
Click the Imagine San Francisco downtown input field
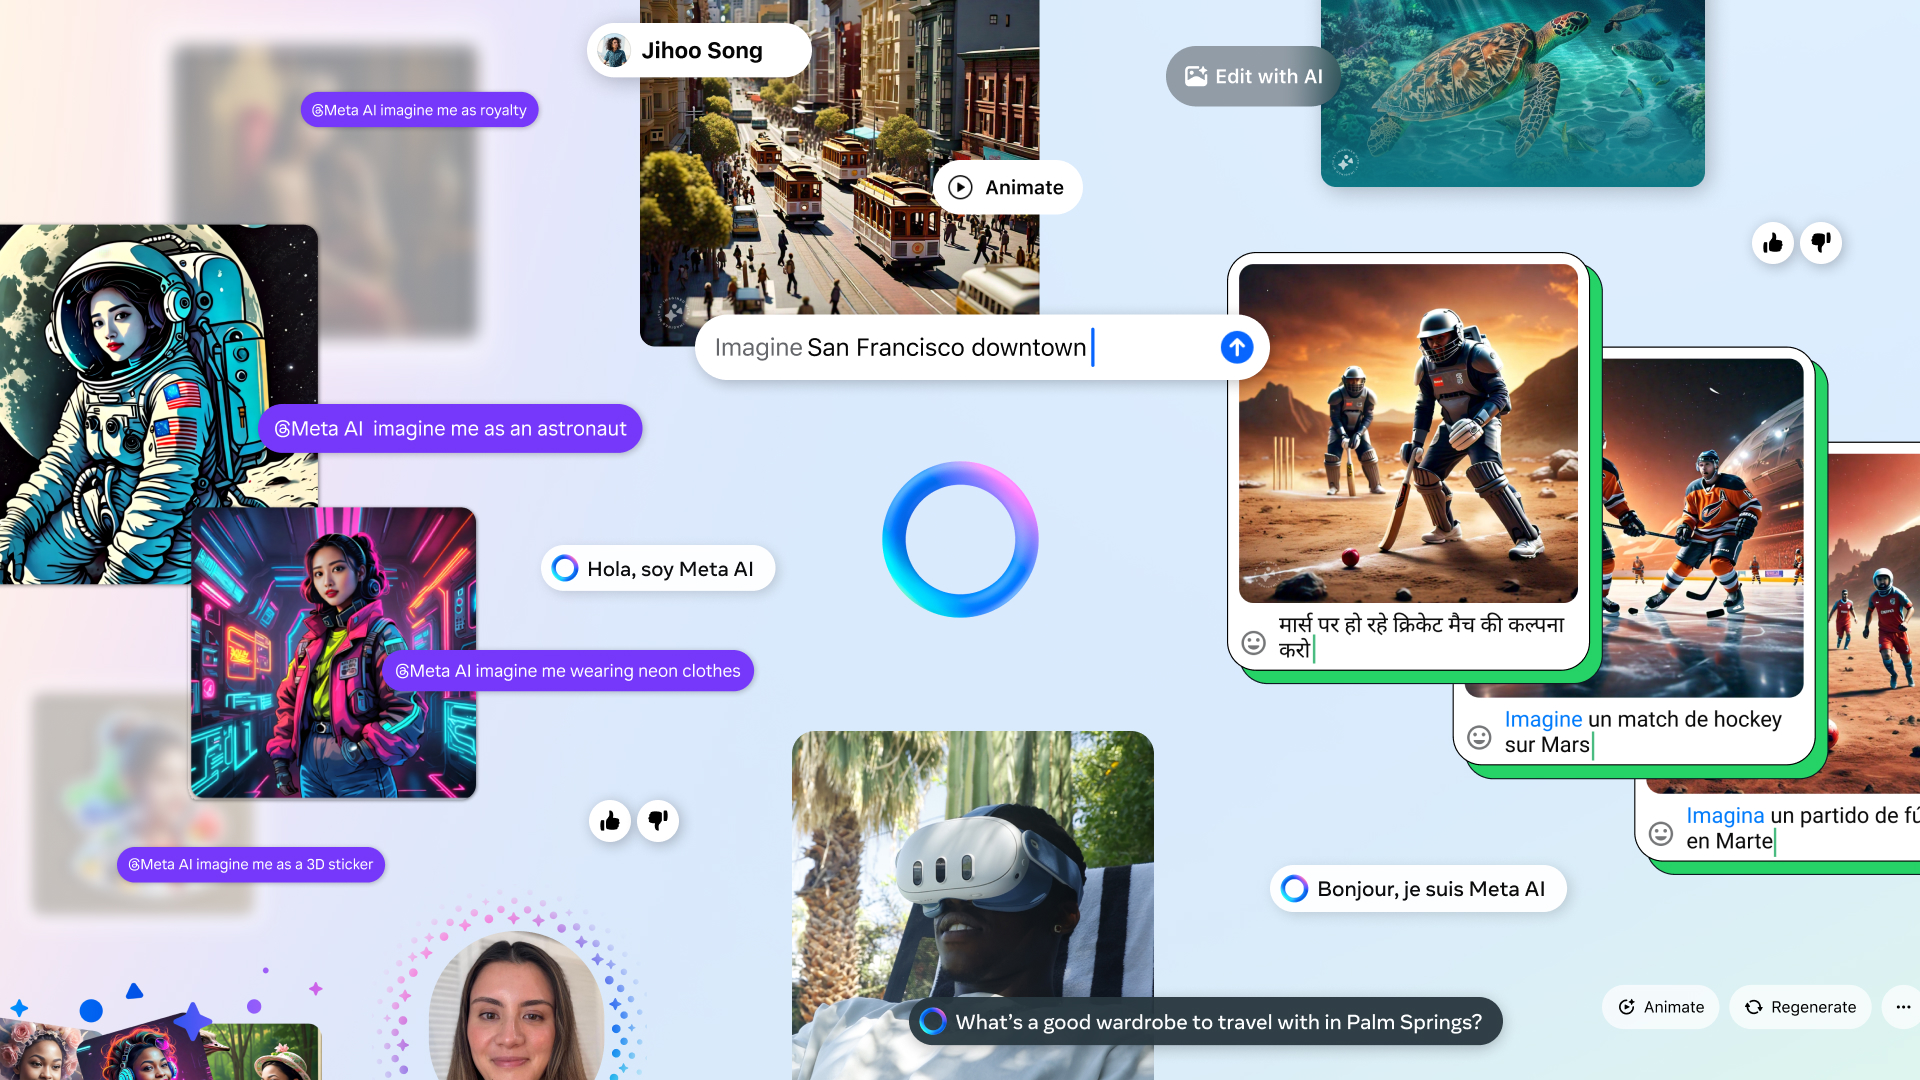950,347
